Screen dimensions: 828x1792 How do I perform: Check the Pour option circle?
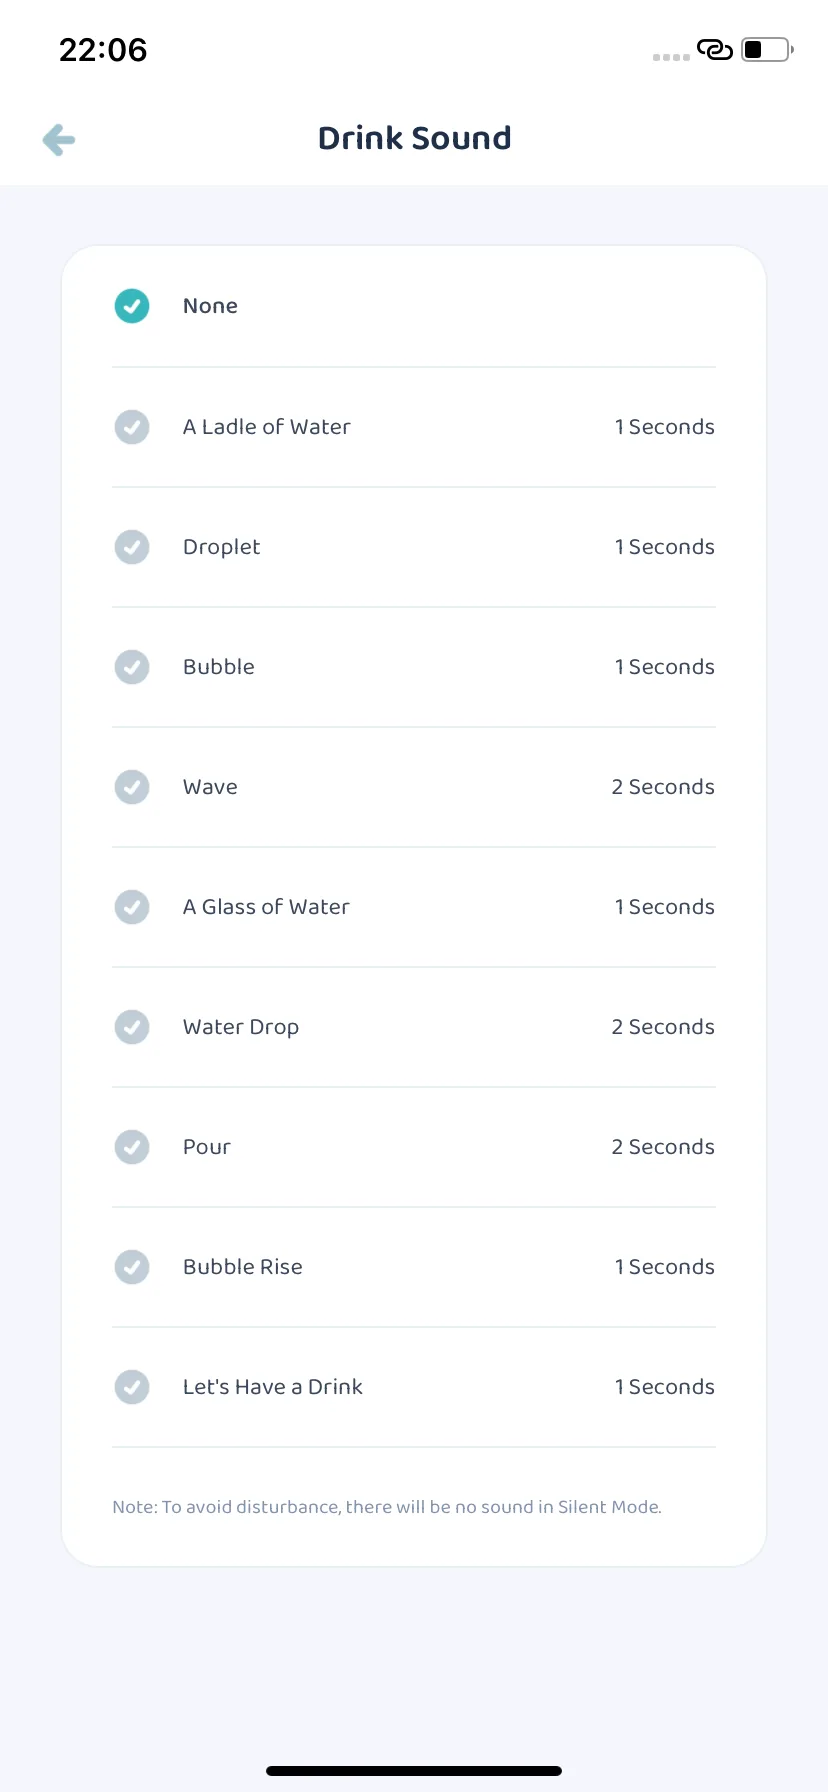coord(132,1147)
